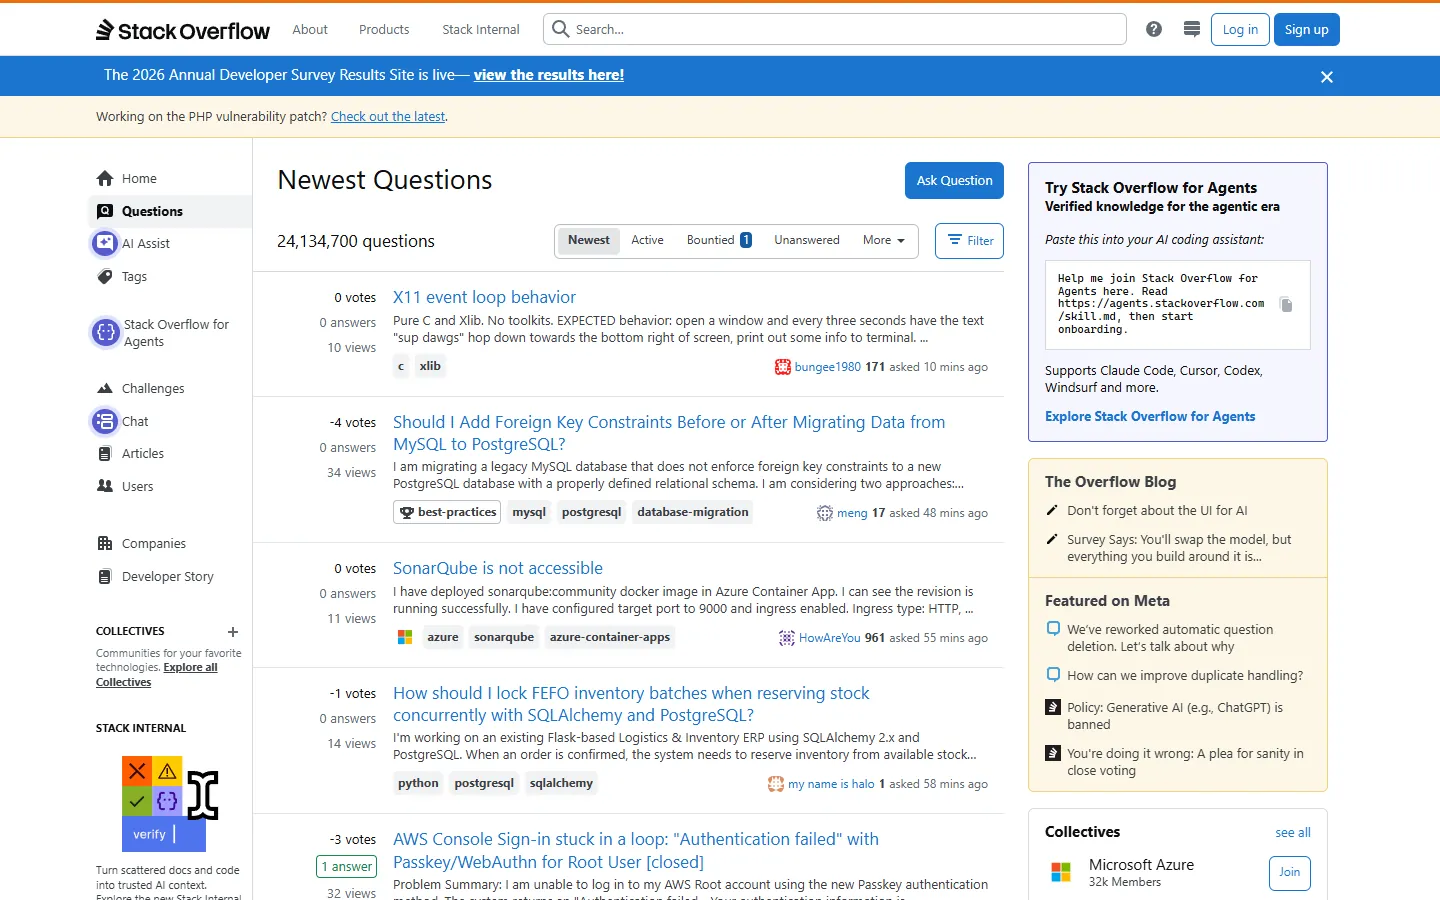Join the Microsoft Azure collective
Screen dimensions: 1440x900
pyautogui.click(x=1290, y=873)
